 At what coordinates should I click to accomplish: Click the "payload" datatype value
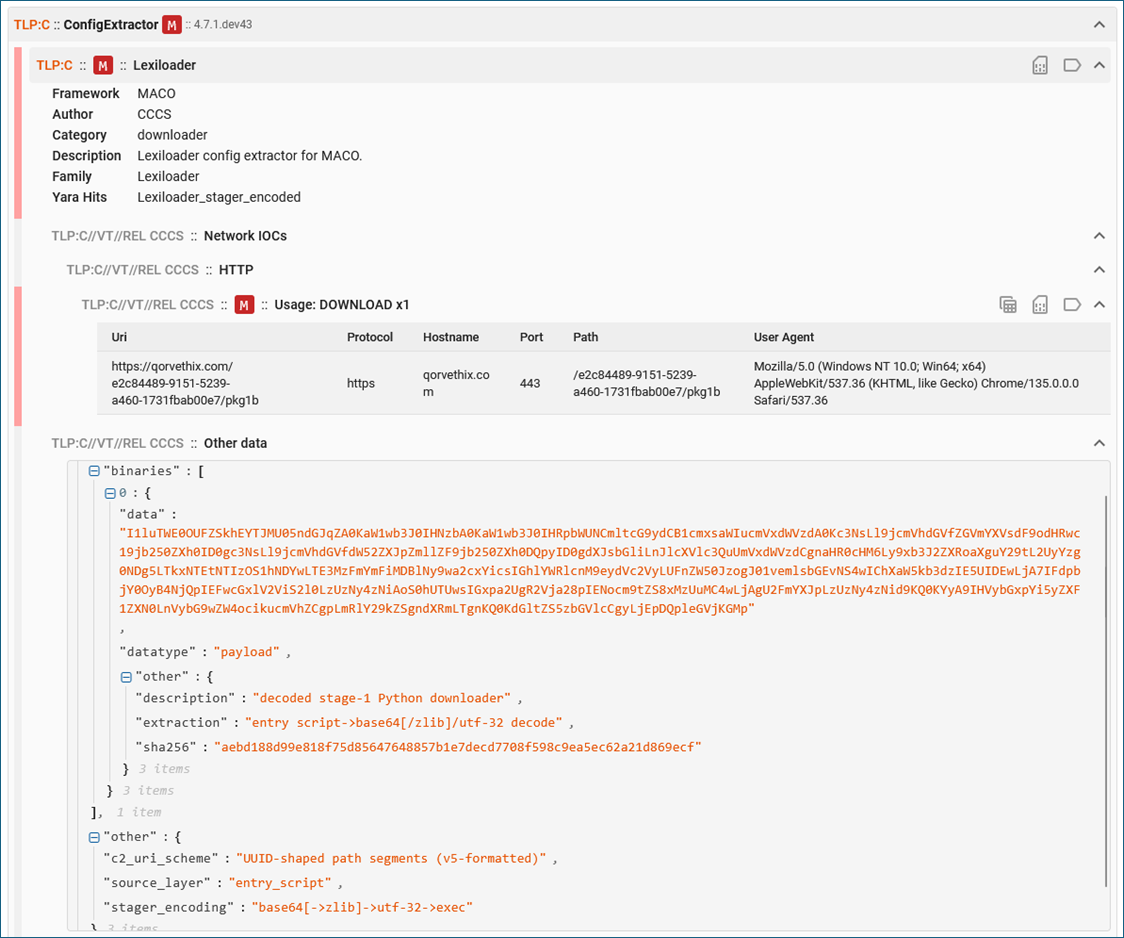pyautogui.click(x=247, y=652)
